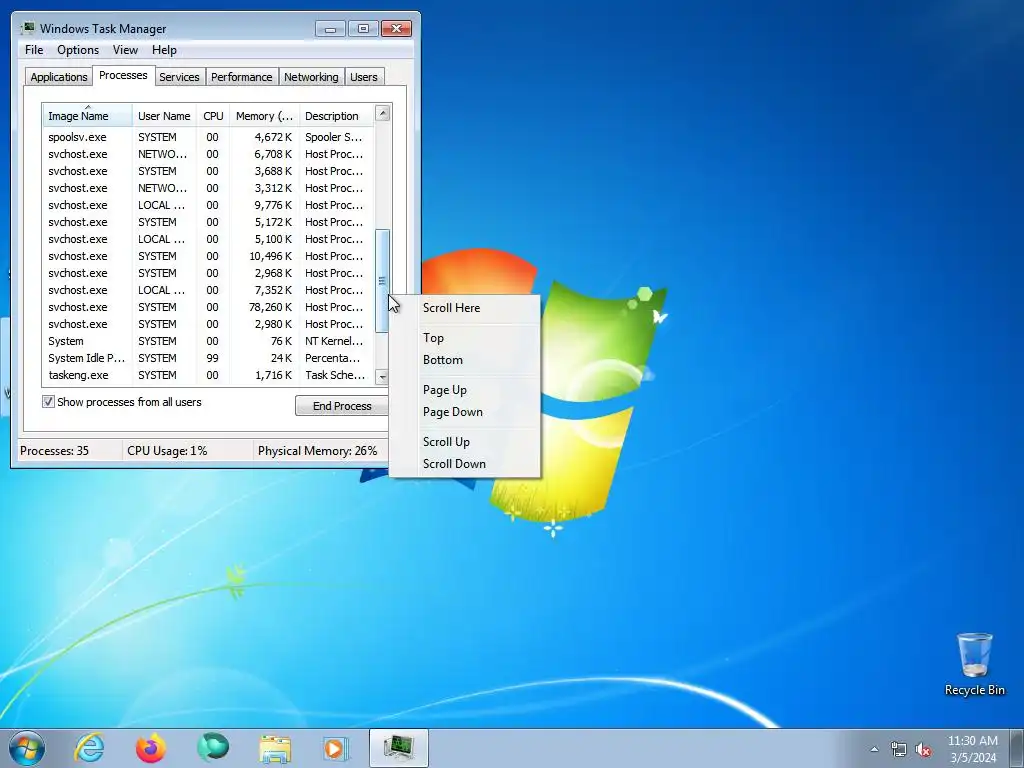Toggle Show processes from all users
Screen dimensions: 1024x768
(48, 402)
